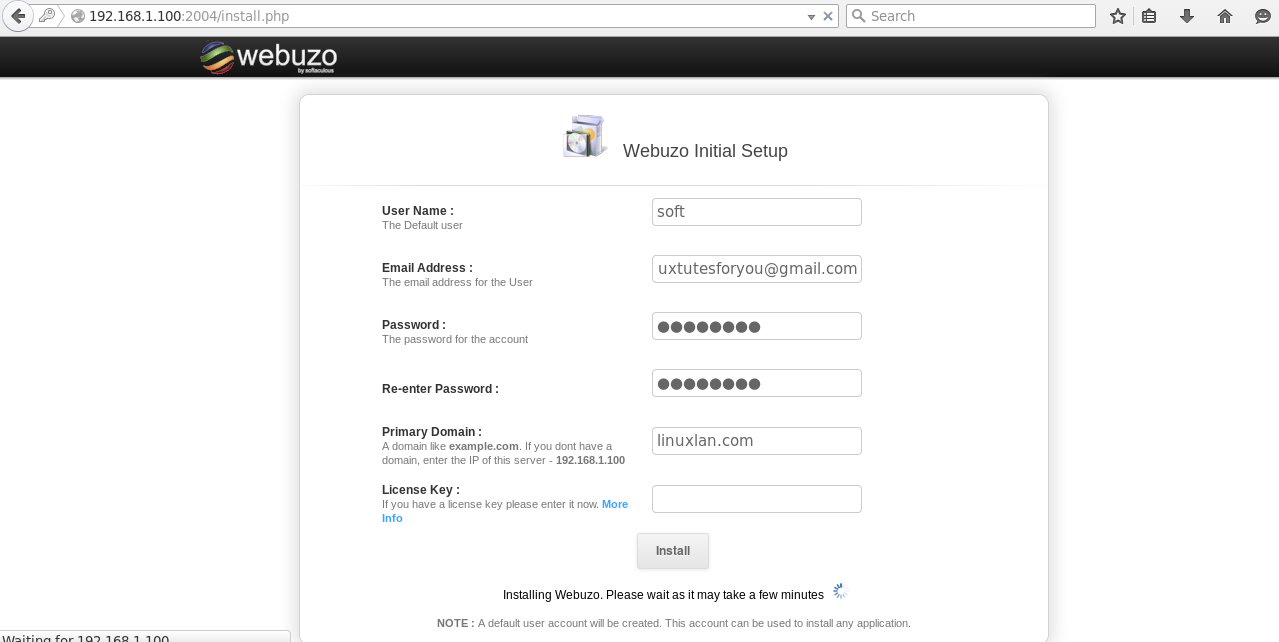Viewport: 1279px width, 642px height.
Task: Stop loading with the X button
Action: 828,16
